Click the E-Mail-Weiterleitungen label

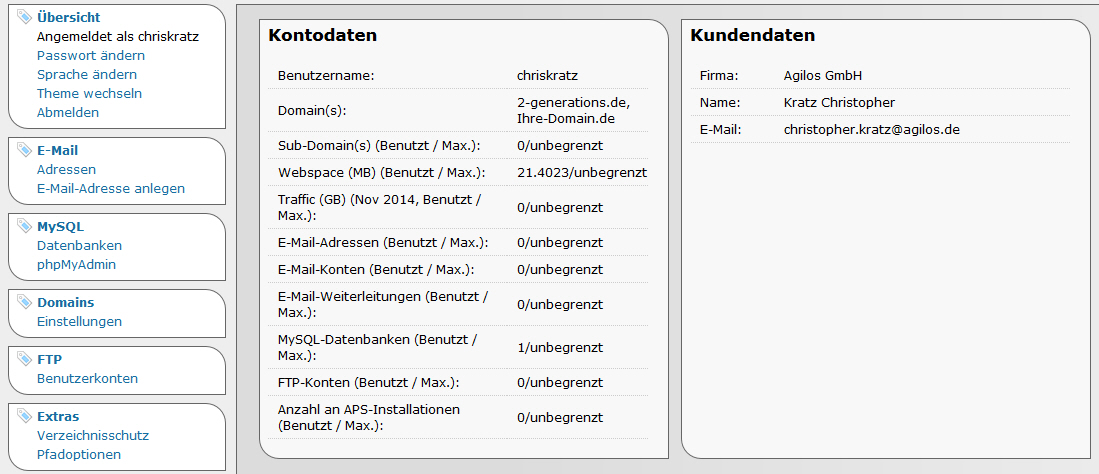click(383, 304)
